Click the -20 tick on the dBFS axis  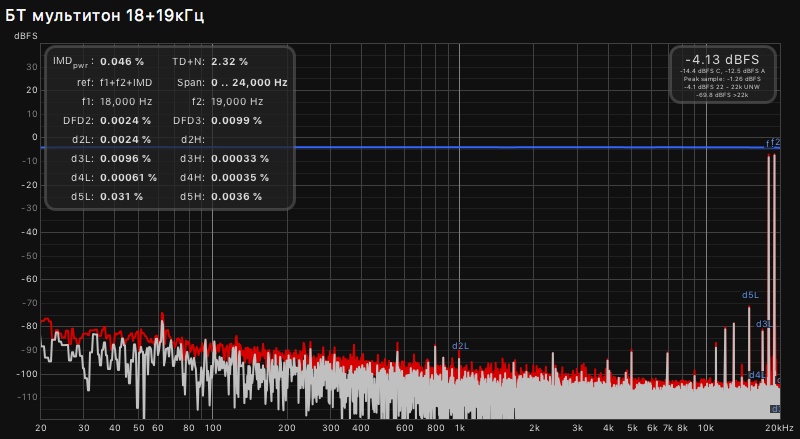(x=30, y=185)
